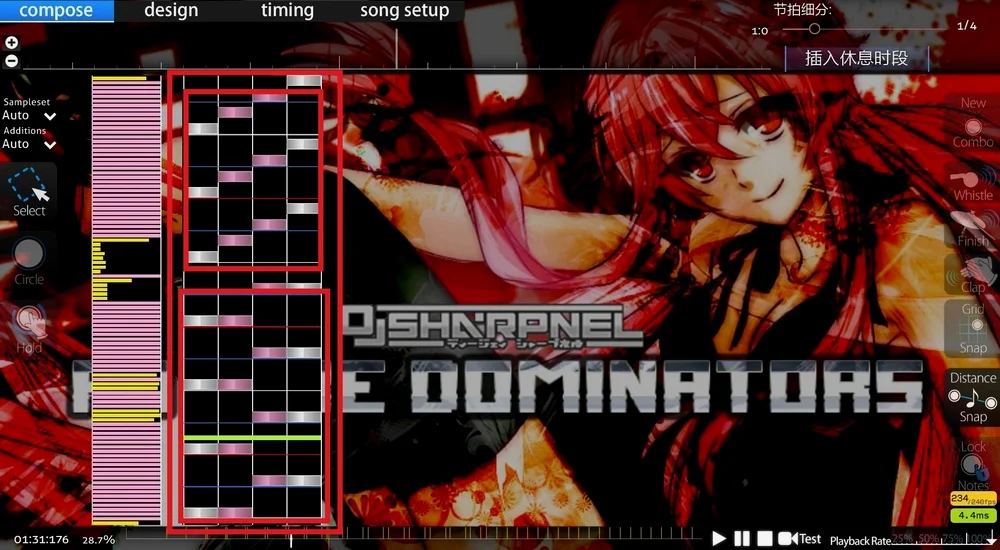
Task: Click the 4.4ms latency indicator
Action: tap(973, 516)
